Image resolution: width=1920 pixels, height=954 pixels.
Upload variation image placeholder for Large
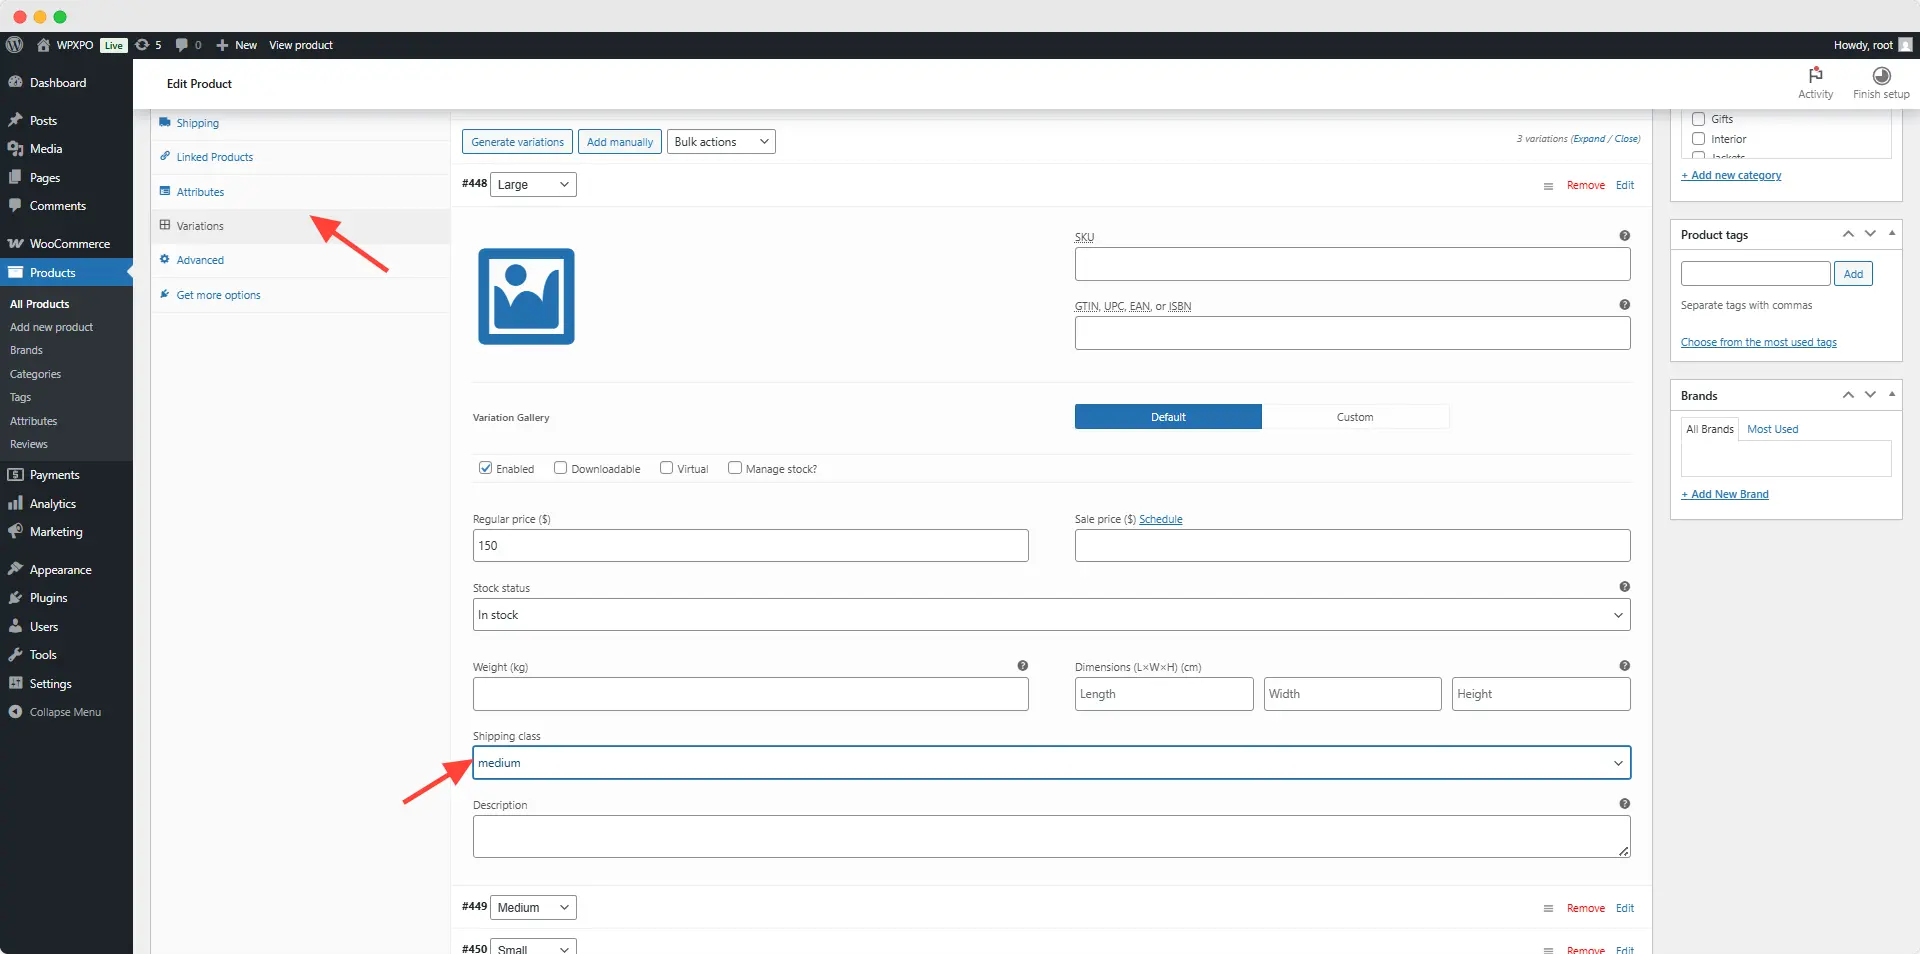tap(526, 296)
